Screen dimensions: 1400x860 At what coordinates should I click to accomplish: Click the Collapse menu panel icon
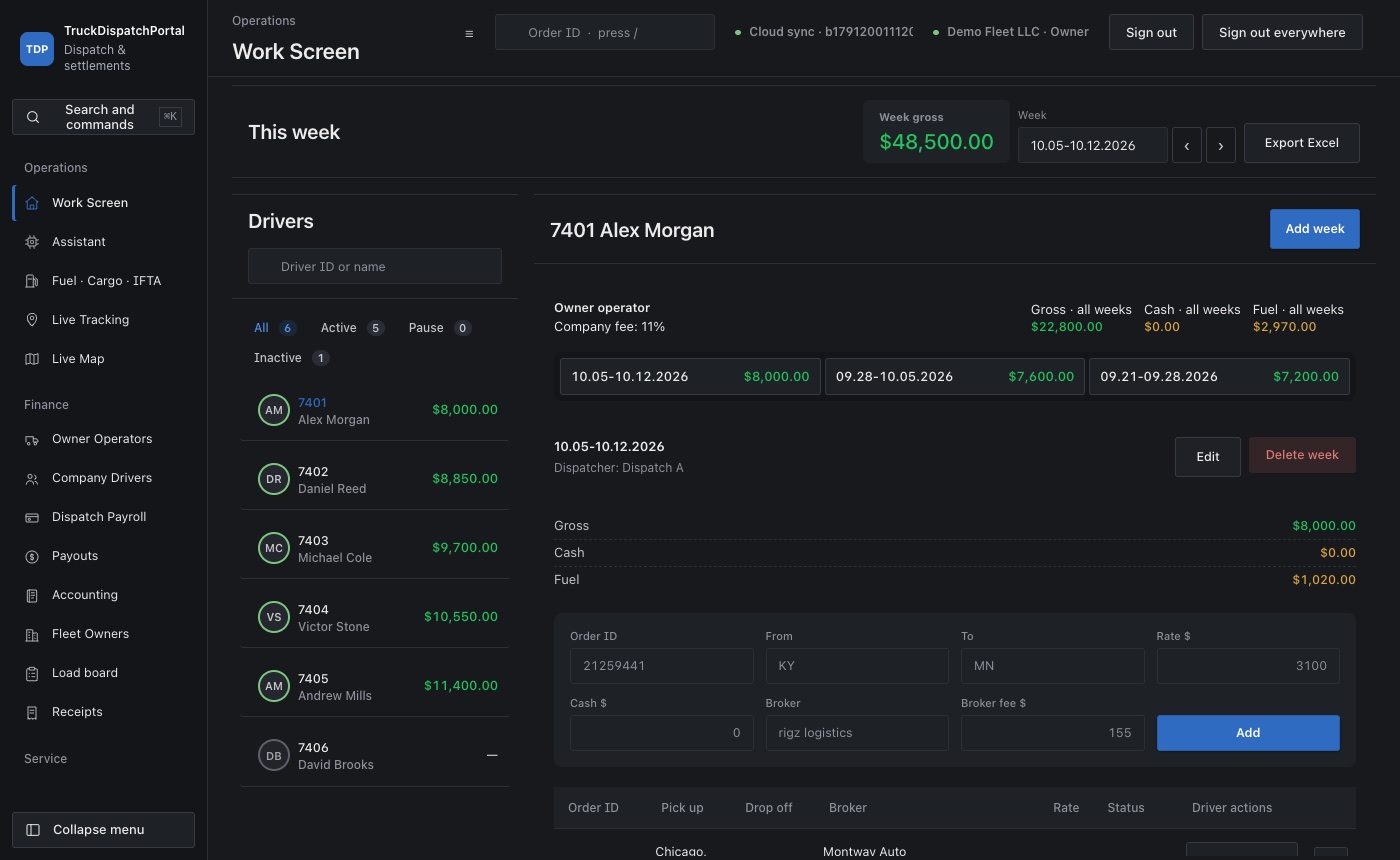click(x=33, y=830)
